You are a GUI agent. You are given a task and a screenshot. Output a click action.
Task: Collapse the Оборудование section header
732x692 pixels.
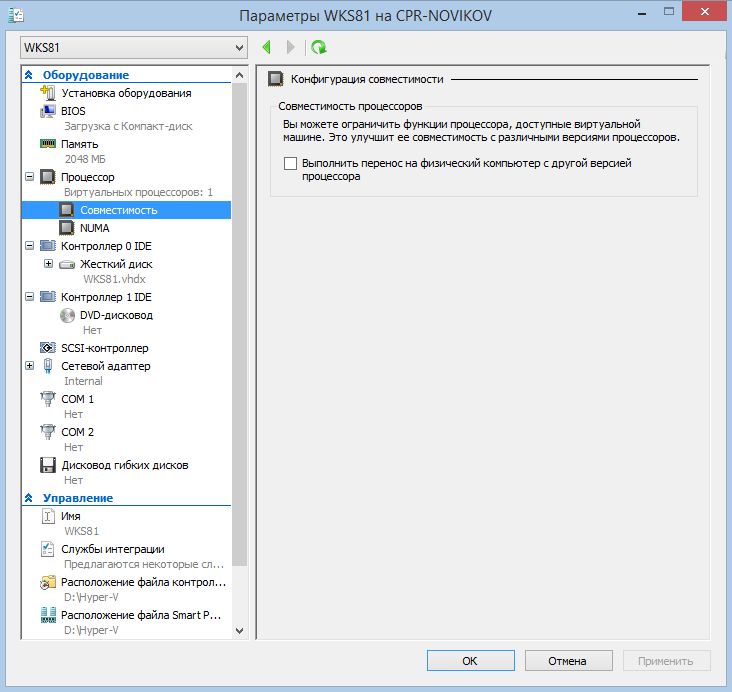(30, 75)
